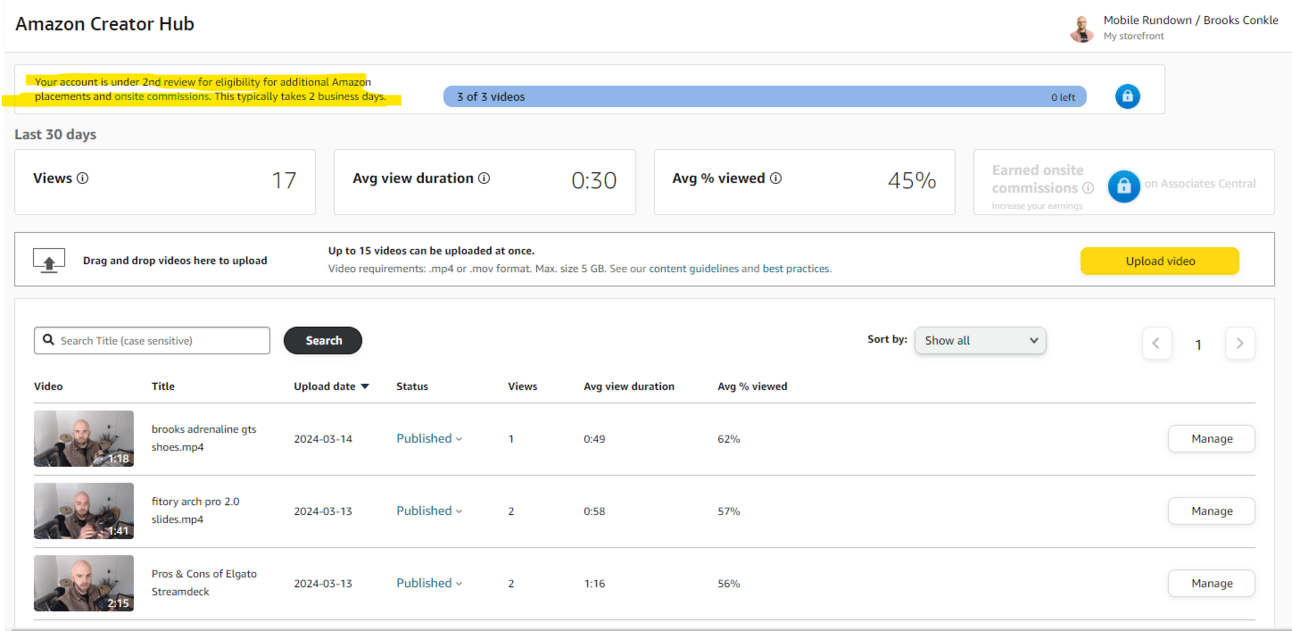Viewport: 1292px width, 631px height.
Task: Open brooks adrenaline gts shoes video thumbnail
Action: (x=84, y=439)
